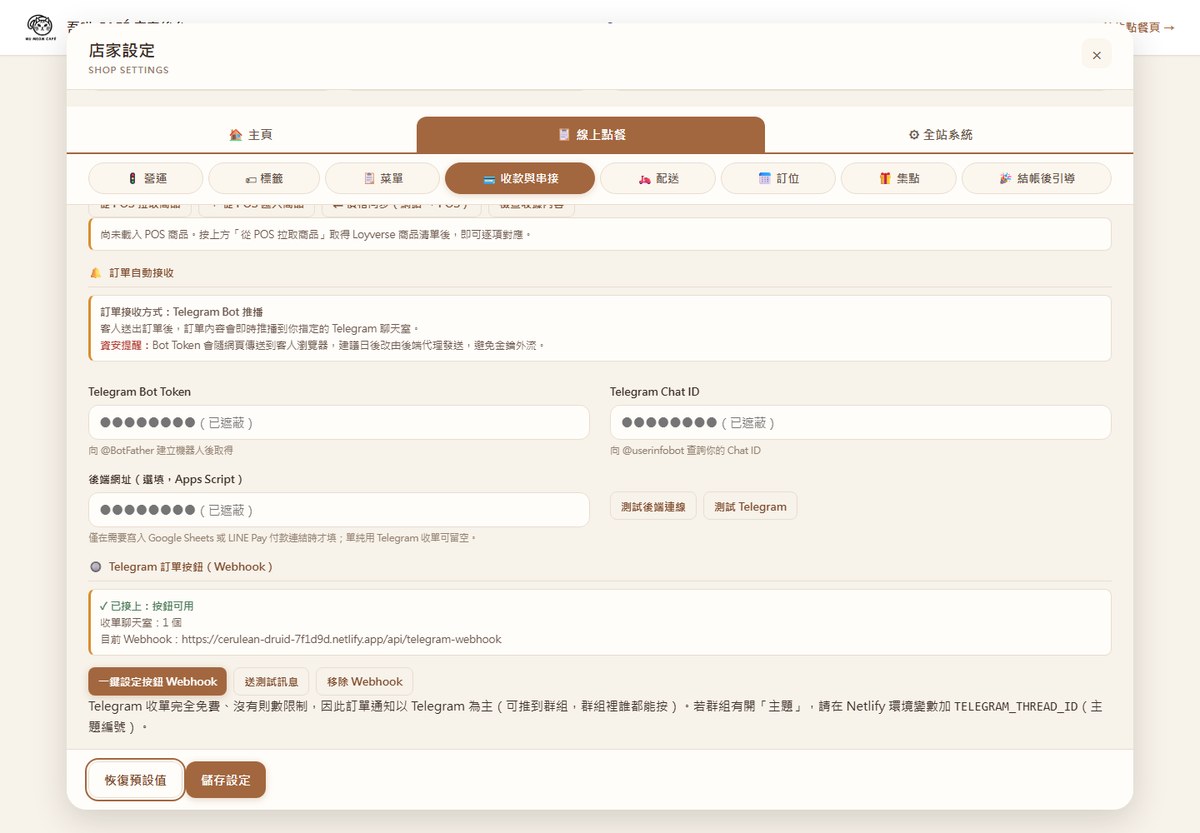Click 恢復預設值 to reset settings
Image resolution: width=1200 pixels, height=833 pixels.
[x=136, y=780]
